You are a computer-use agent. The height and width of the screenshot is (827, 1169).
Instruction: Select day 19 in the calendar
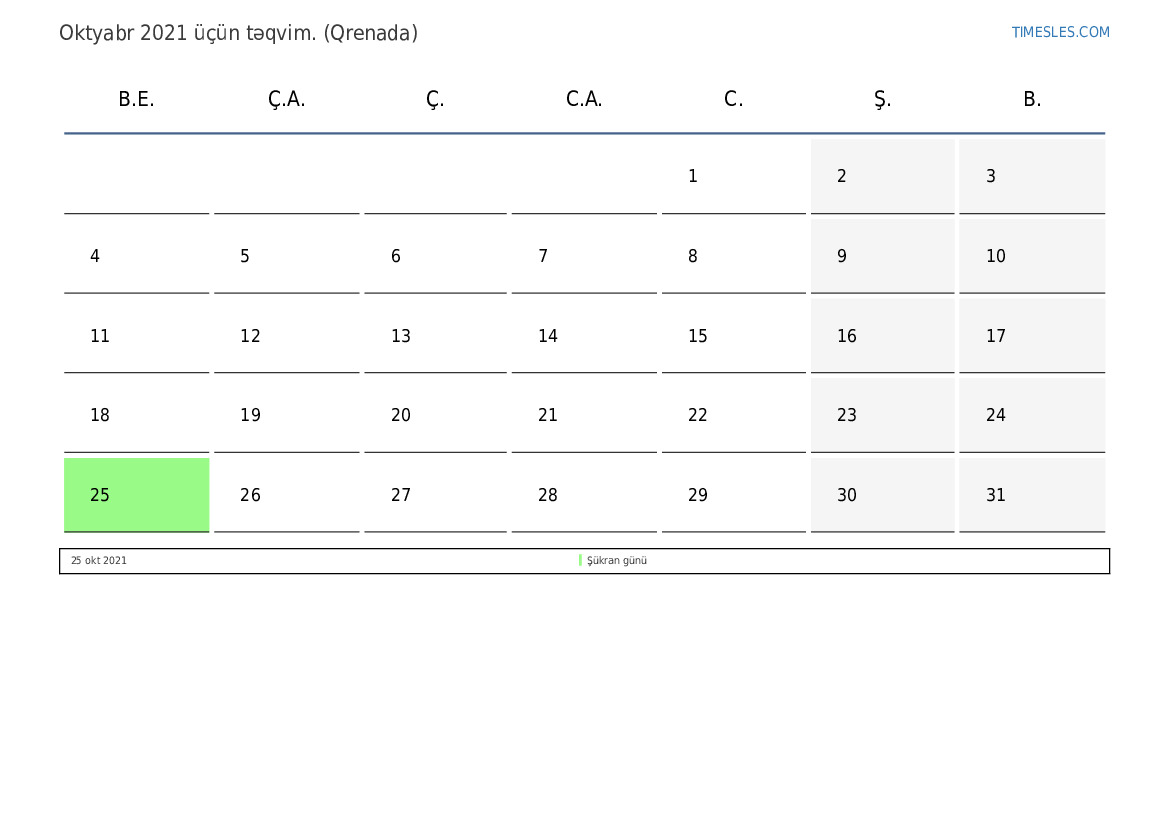[286, 415]
